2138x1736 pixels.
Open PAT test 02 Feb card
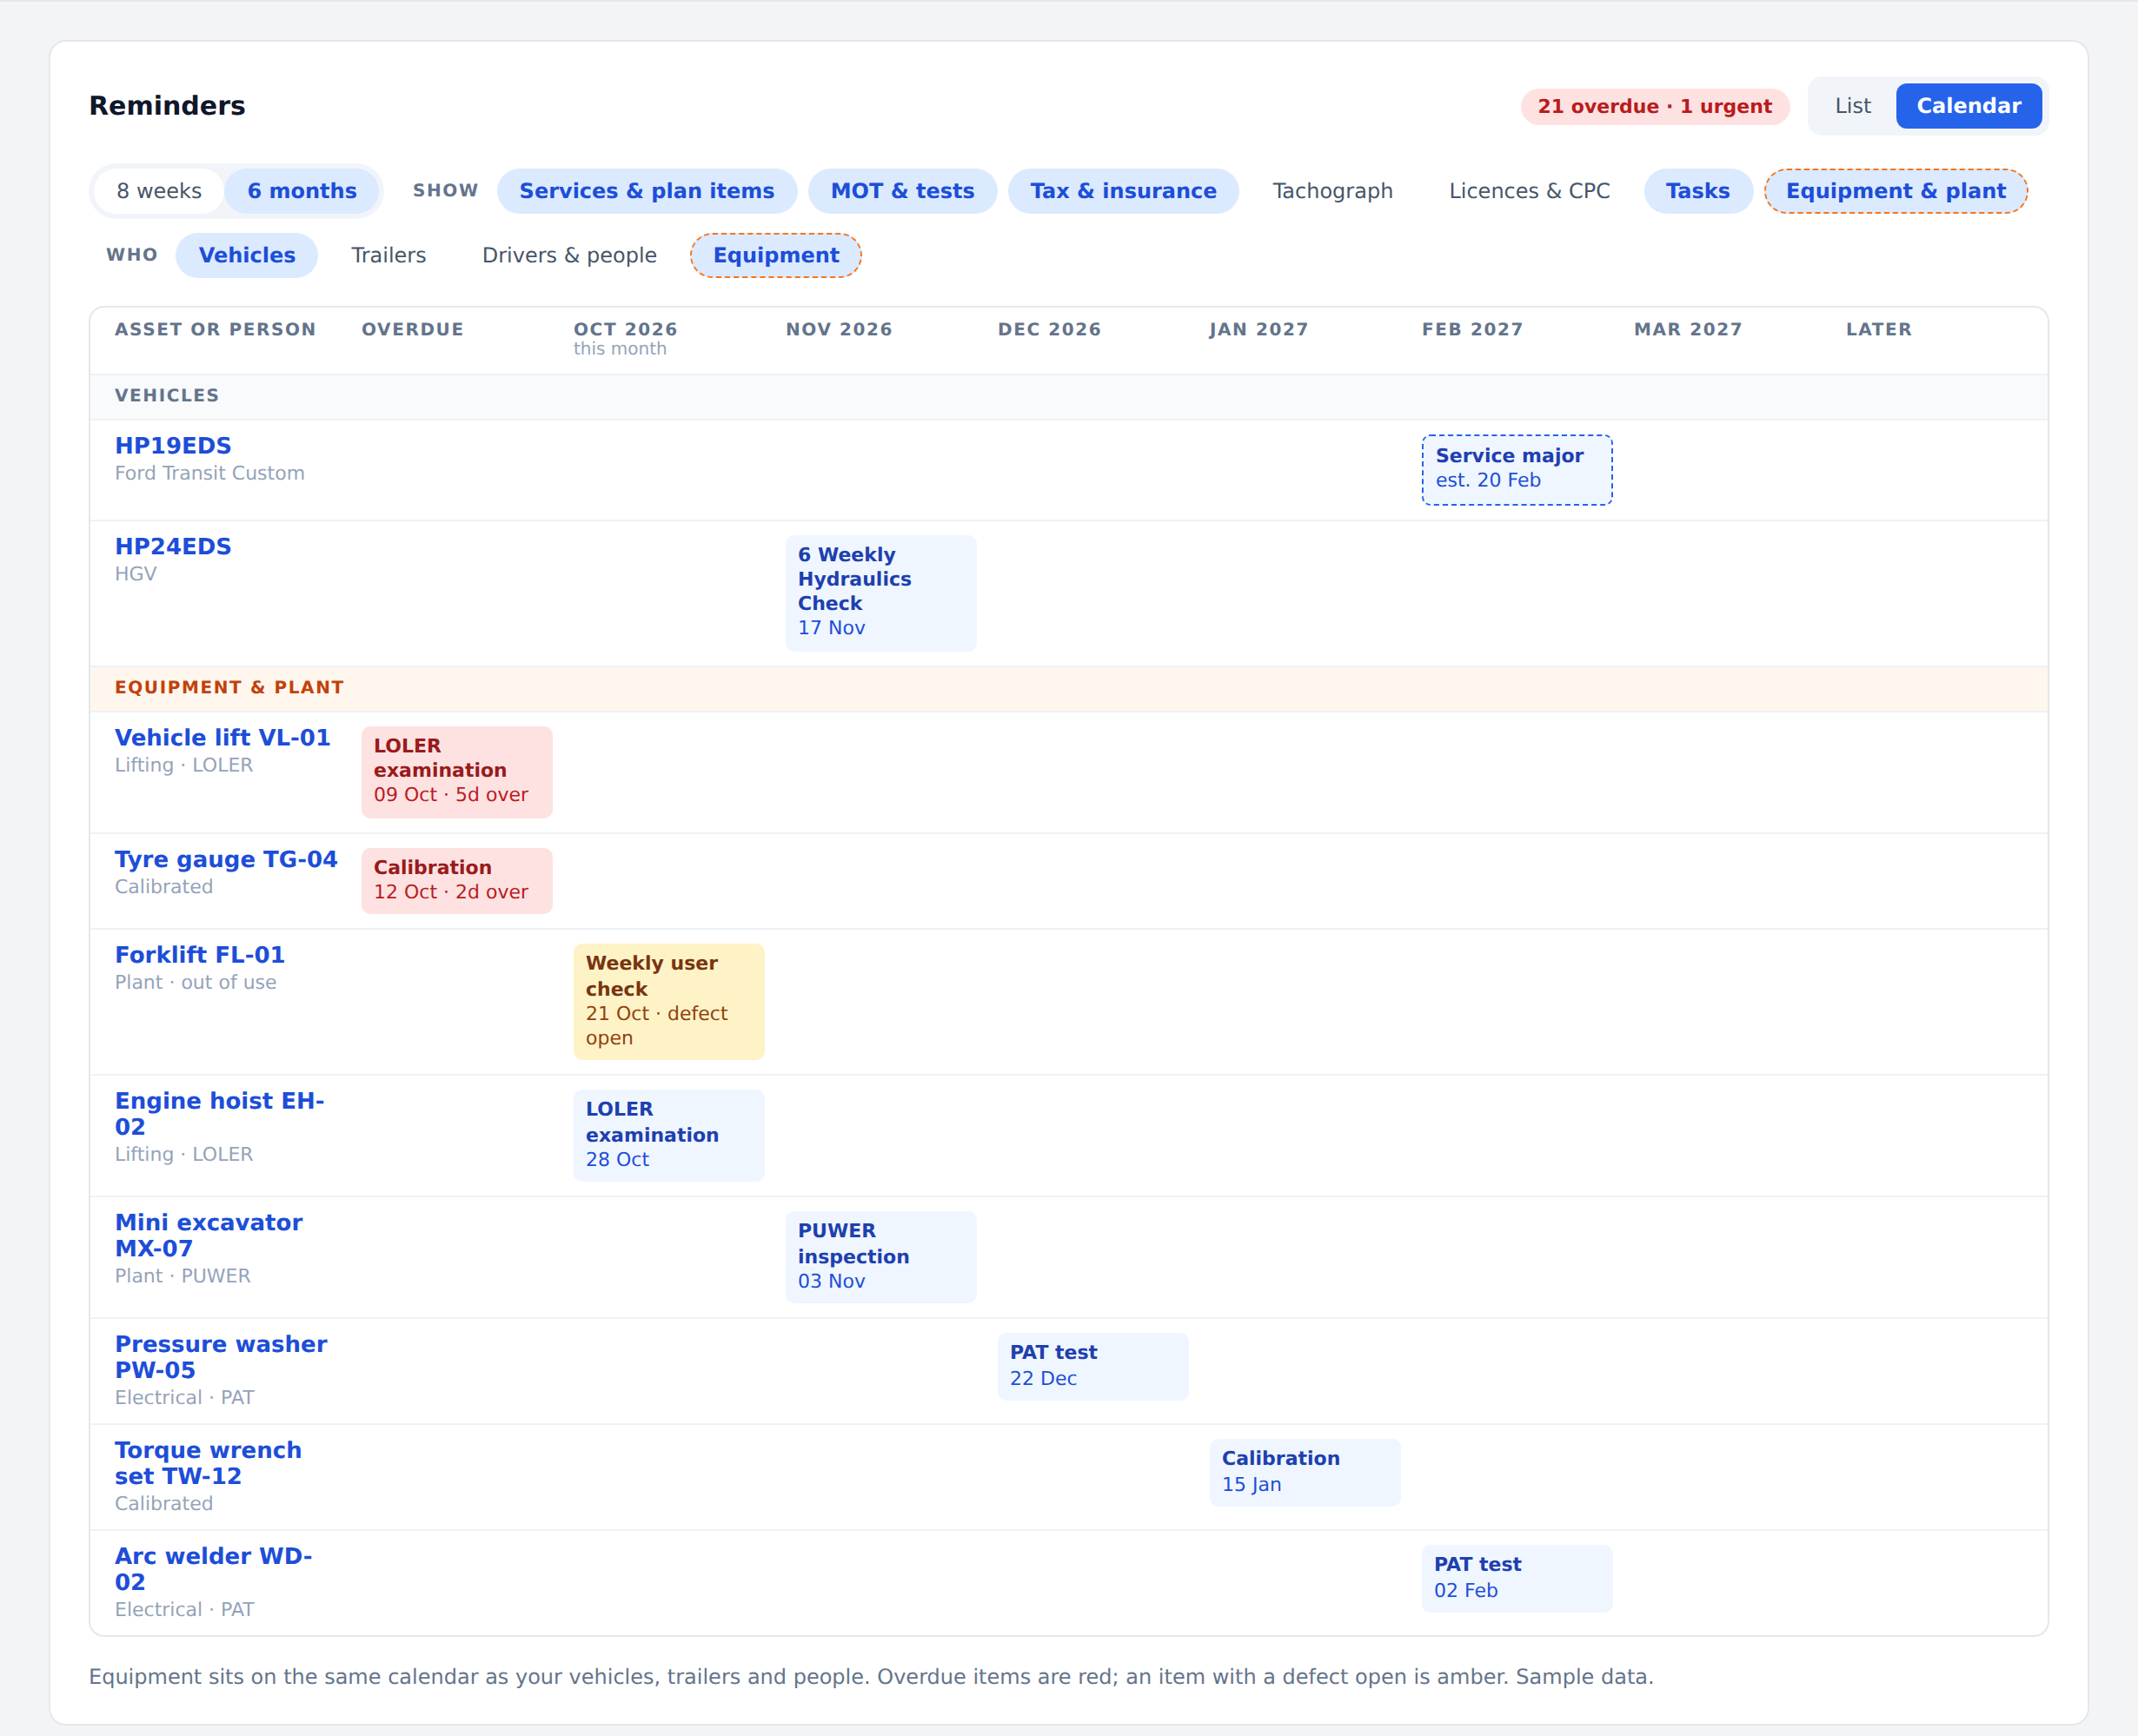pyautogui.click(x=1517, y=1579)
